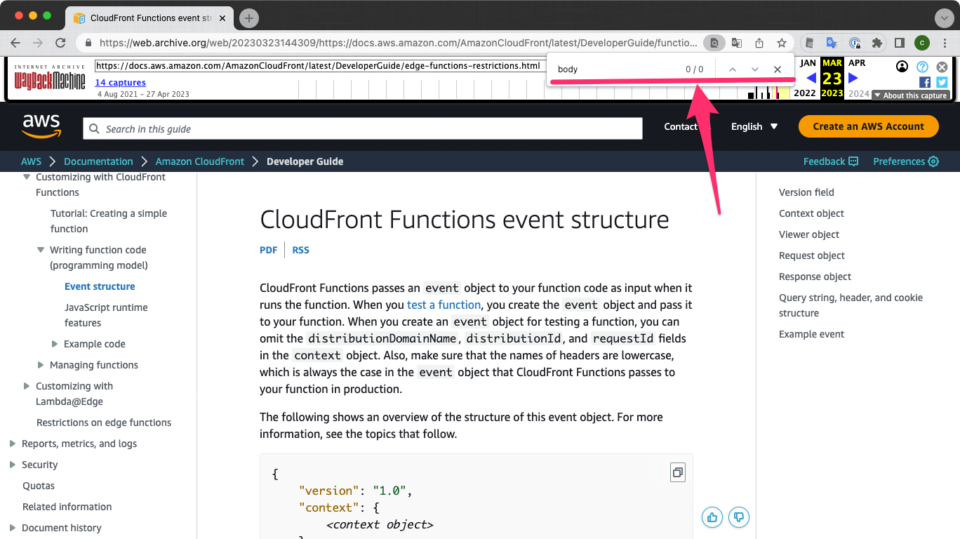The image size is (960, 539).
Task: Open Wayback help question icon
Action: (x=922, y=66)
